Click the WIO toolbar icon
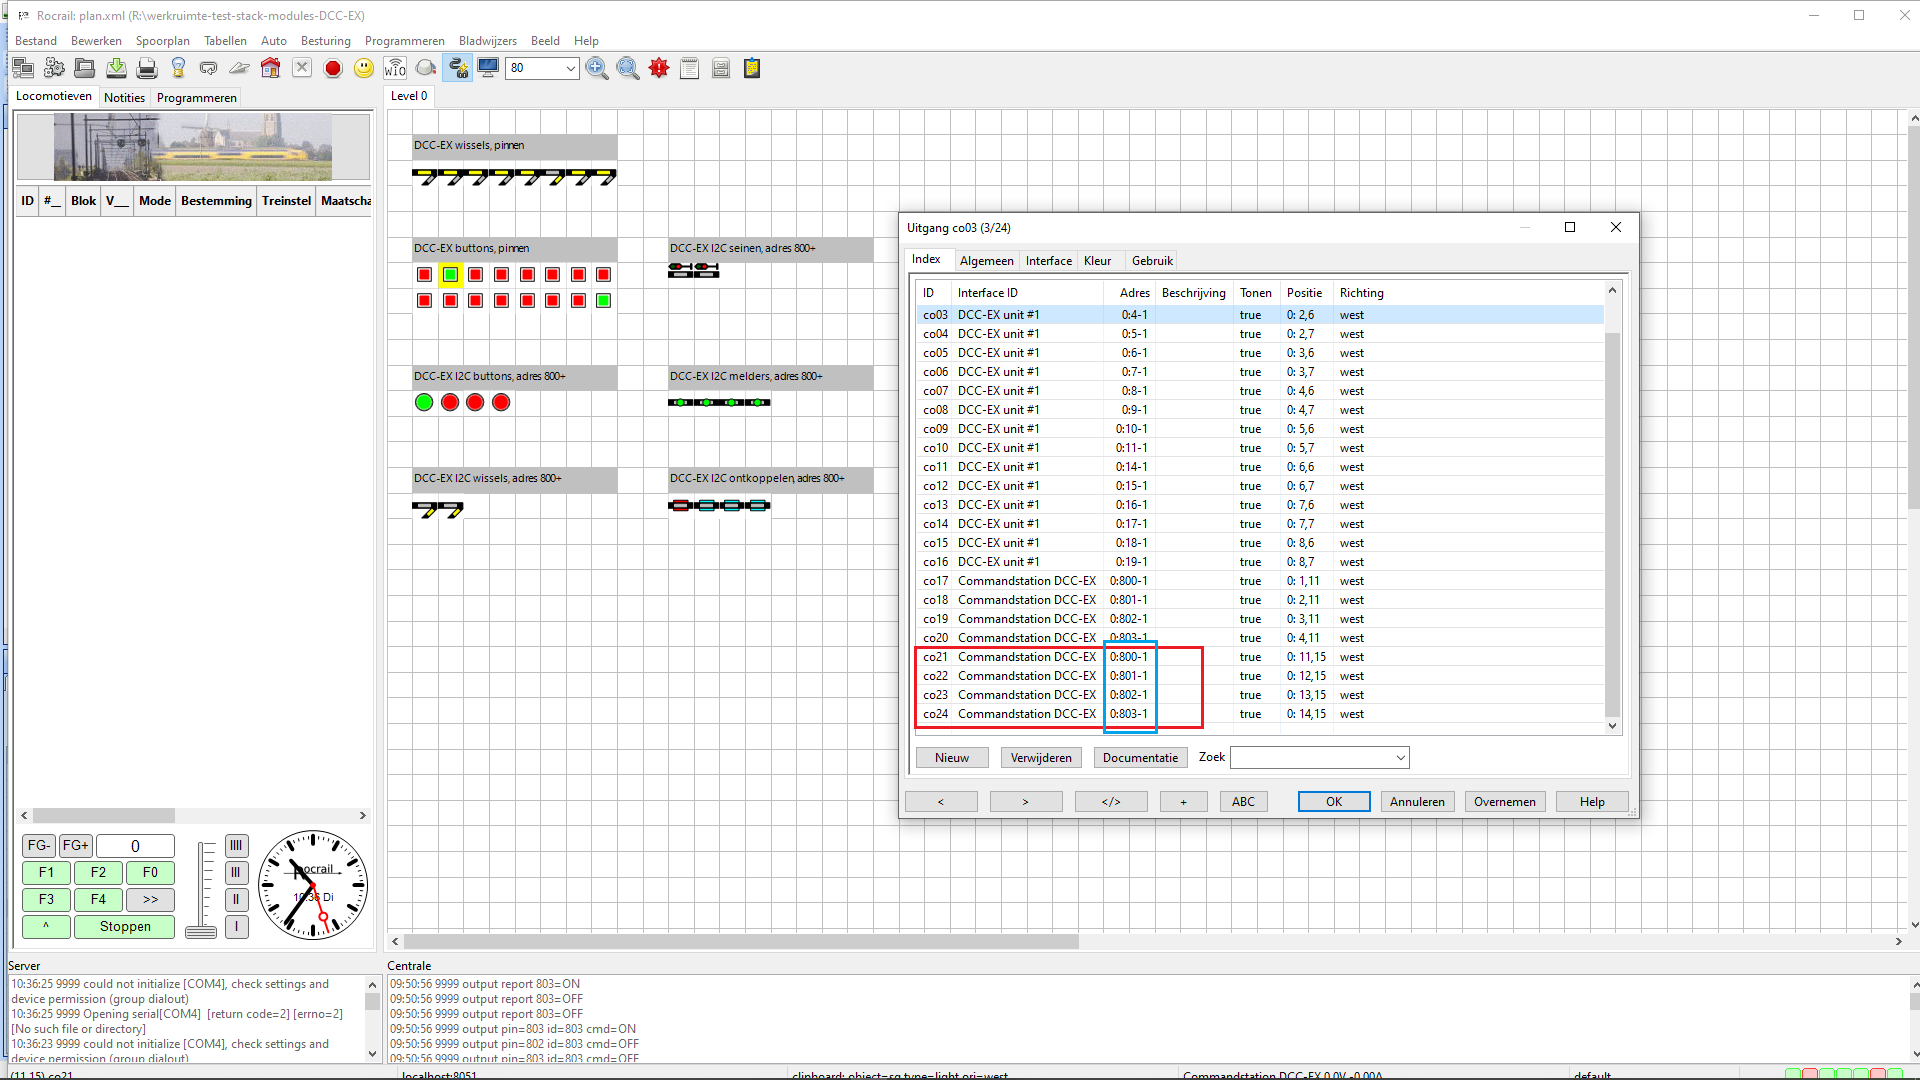 pos(395,68)
